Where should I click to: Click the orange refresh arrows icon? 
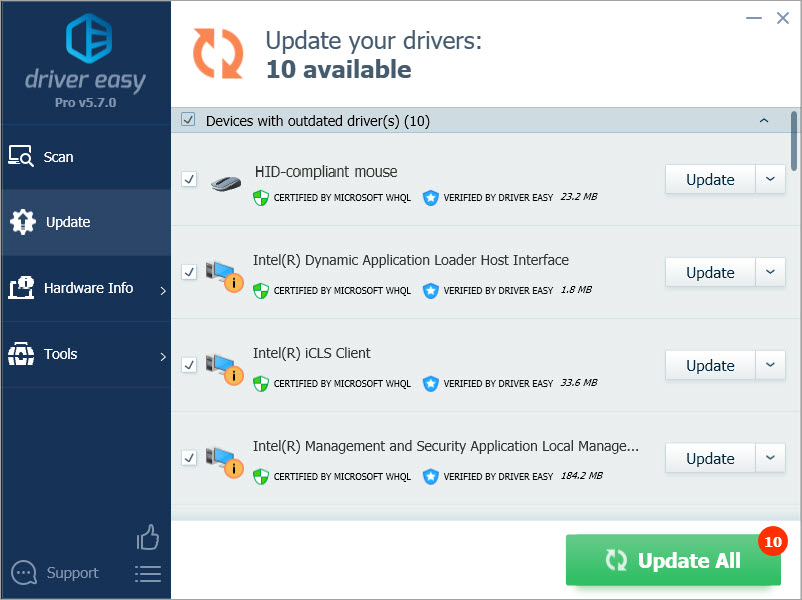point(218,53)
